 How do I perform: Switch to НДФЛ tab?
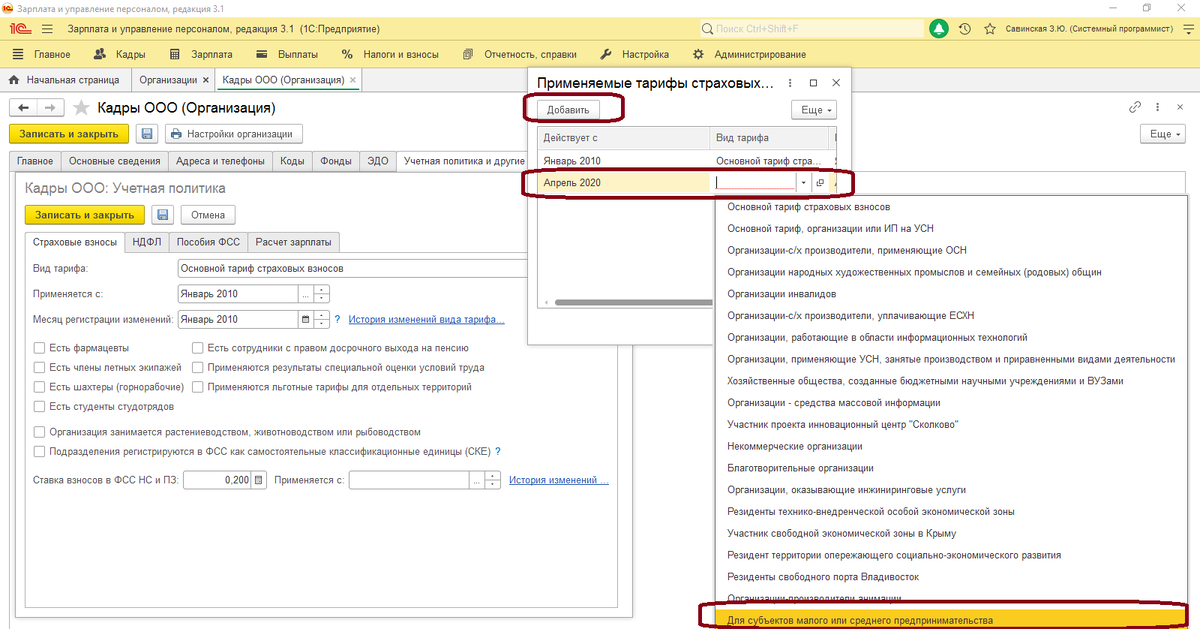[145, 241]
